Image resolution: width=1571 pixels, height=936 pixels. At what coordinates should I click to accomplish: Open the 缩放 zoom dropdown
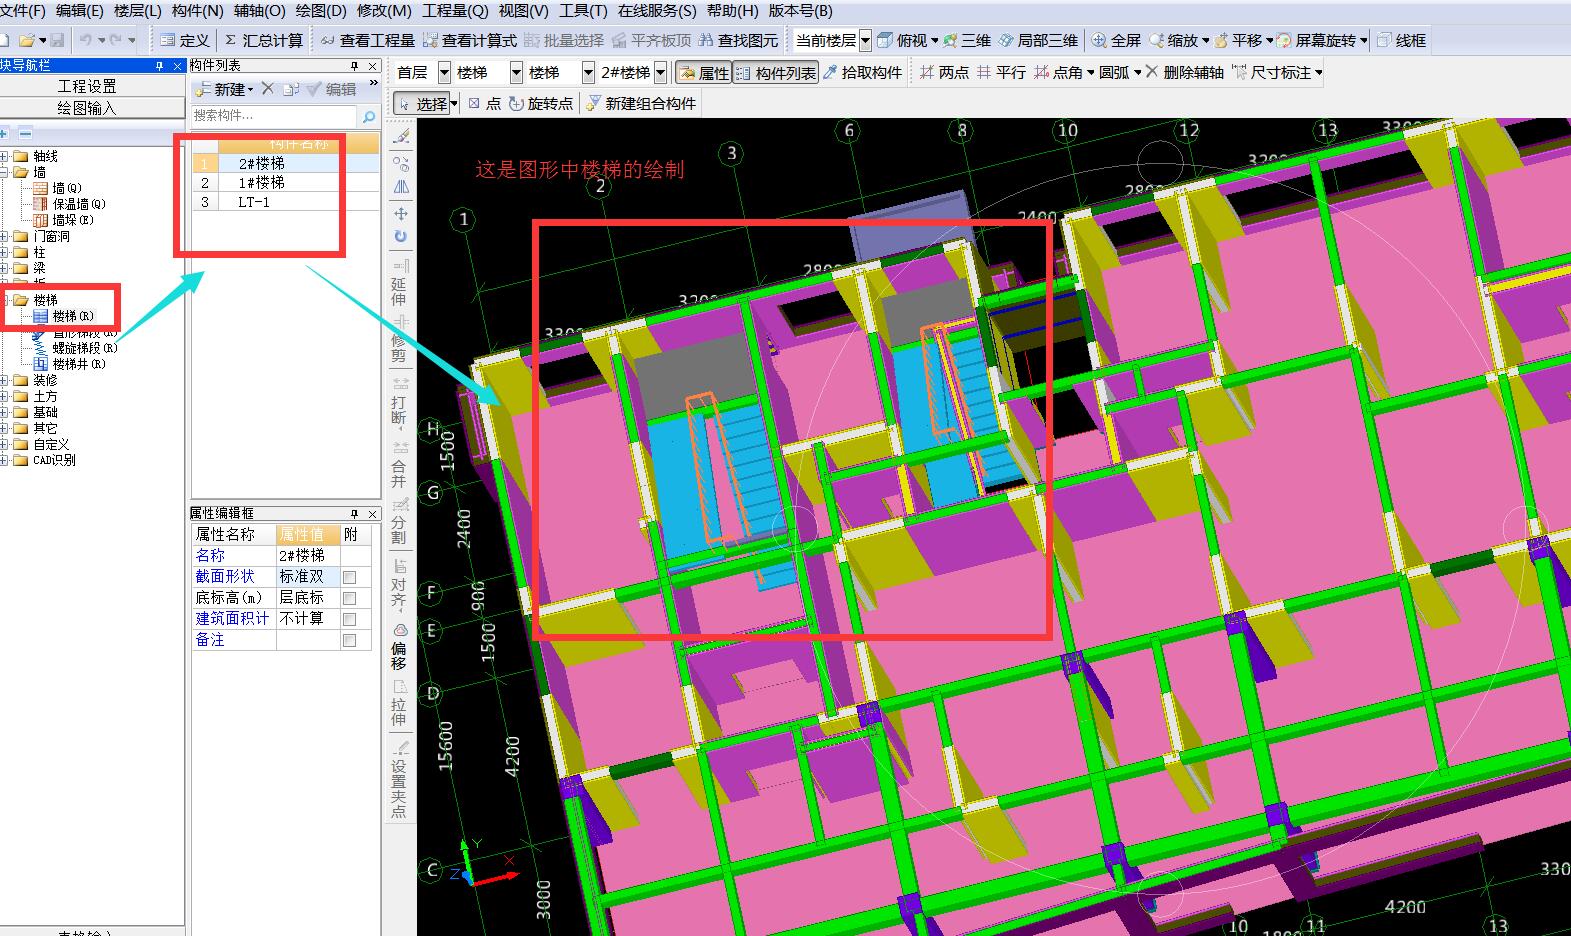tap(1205, 40)
